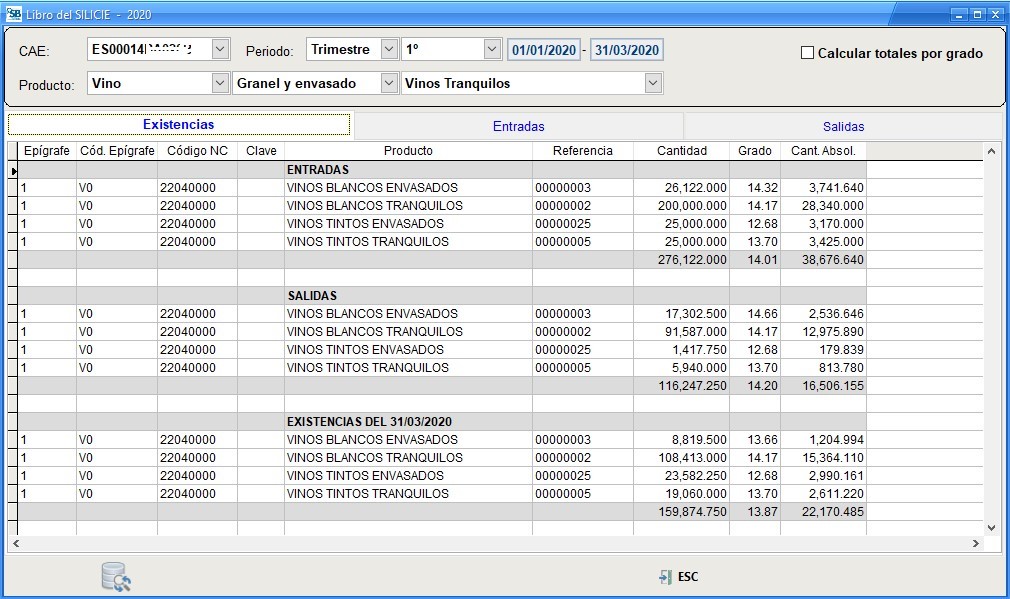Screen dimensions: 1010x599
Task: Click the end date field 31/03/2020
Action: [626, 50]
